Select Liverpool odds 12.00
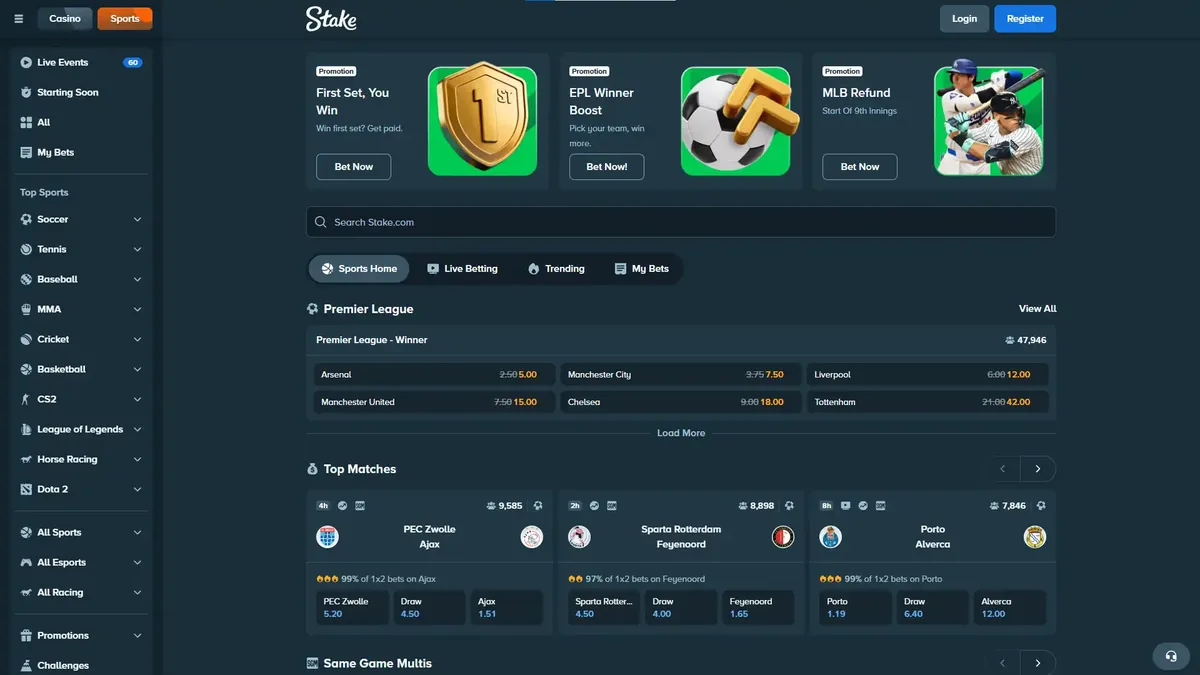The width and height of the screenshot is (1200, 675). click(928, 375)
